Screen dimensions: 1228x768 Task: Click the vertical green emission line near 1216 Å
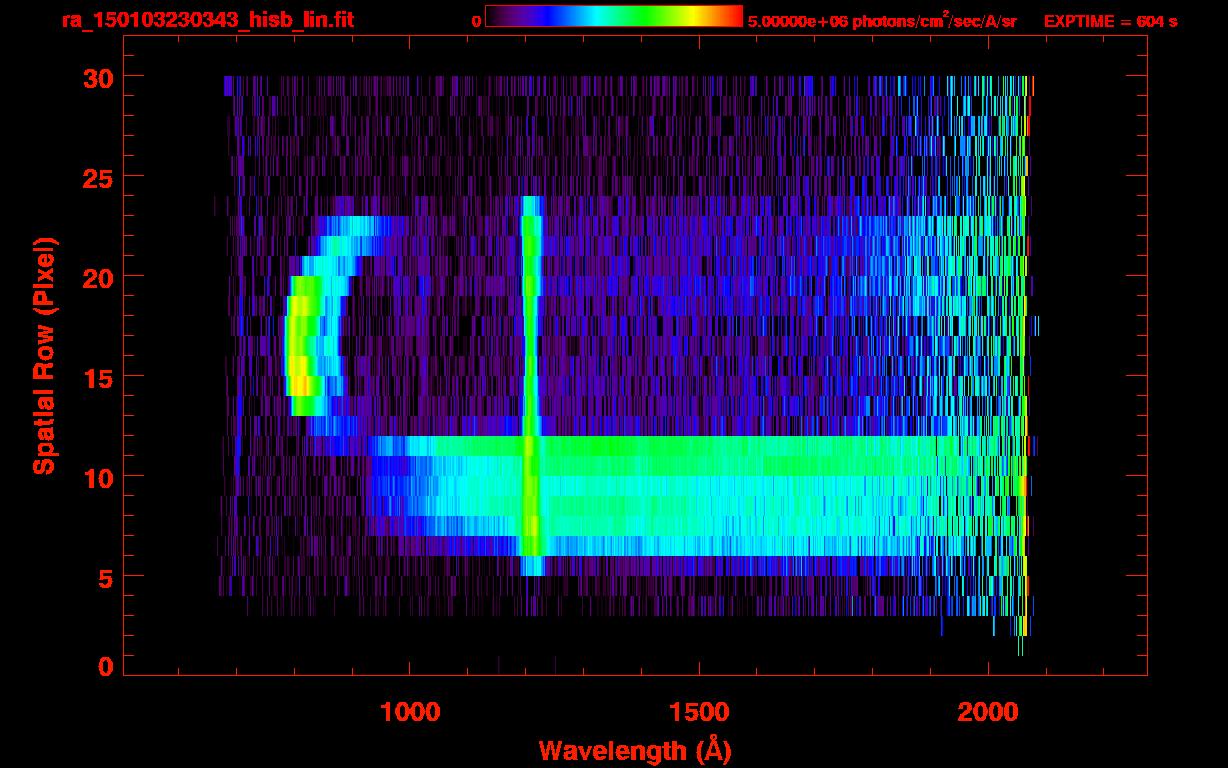[530, 385]
